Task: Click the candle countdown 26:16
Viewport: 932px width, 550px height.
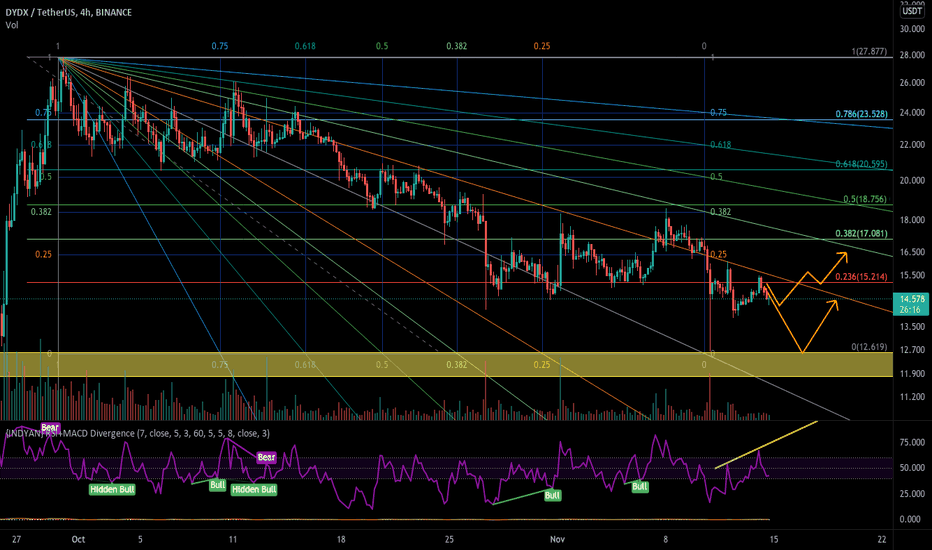Action: pyautogui.click(x=910, y=309)
